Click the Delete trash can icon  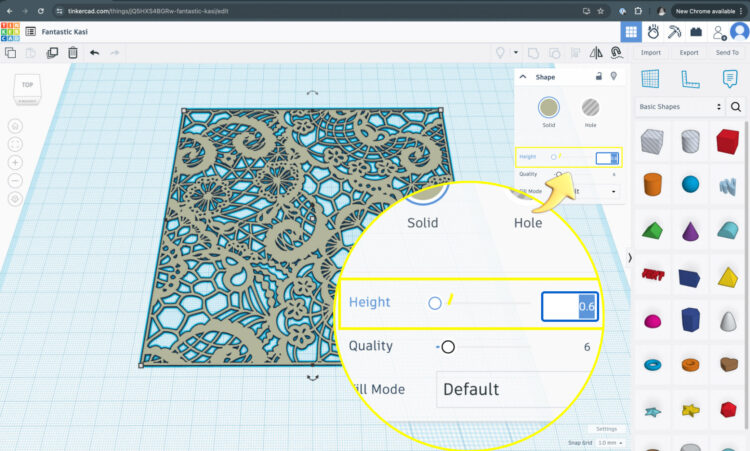(71, 52)
